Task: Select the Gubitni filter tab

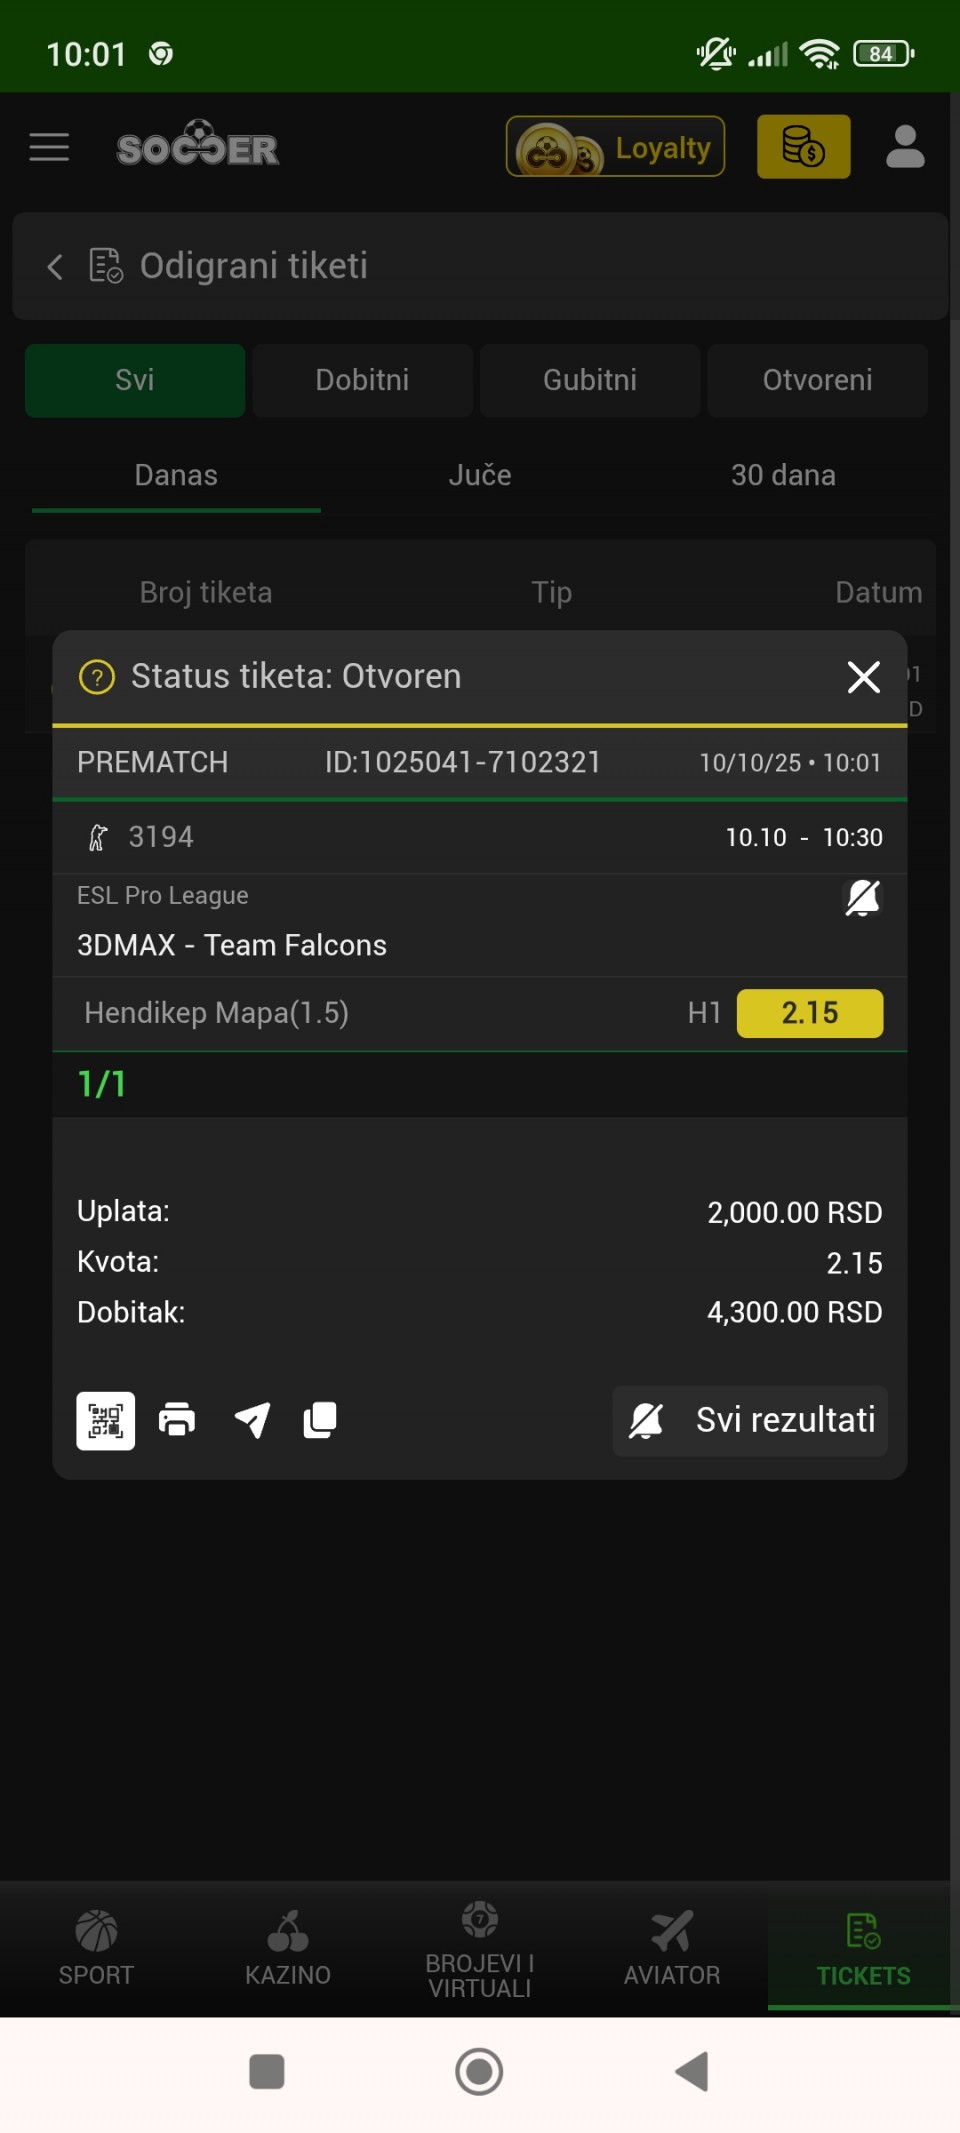Action: [590, 380]
